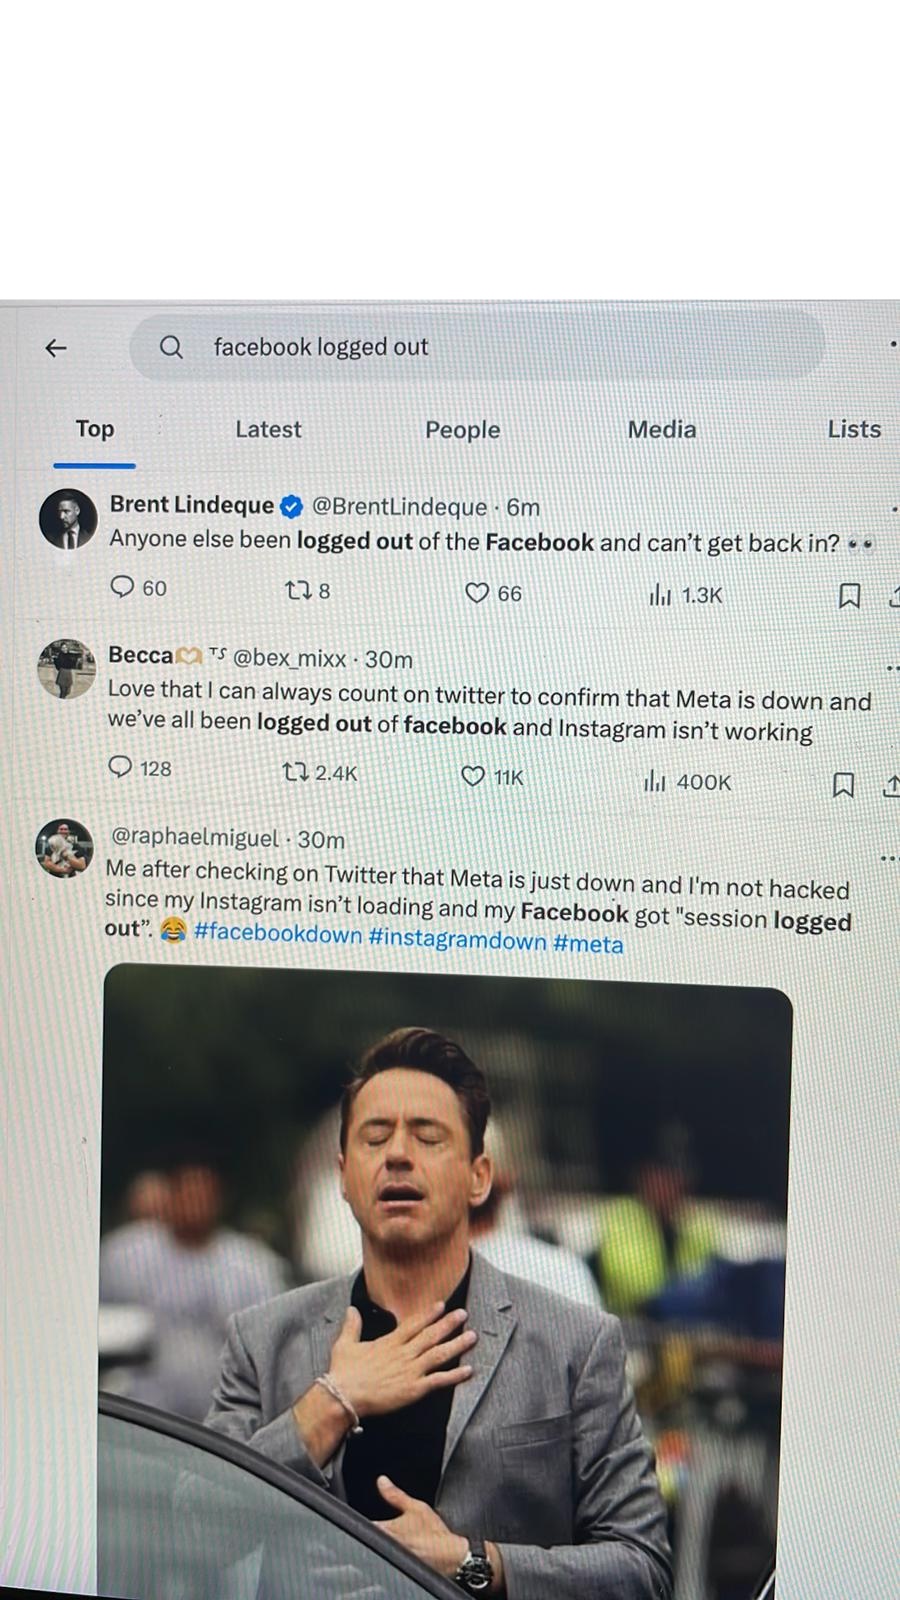Click the search magnifier icon
This screenshot has width=900, height=1600.
[x=172, y=347]
